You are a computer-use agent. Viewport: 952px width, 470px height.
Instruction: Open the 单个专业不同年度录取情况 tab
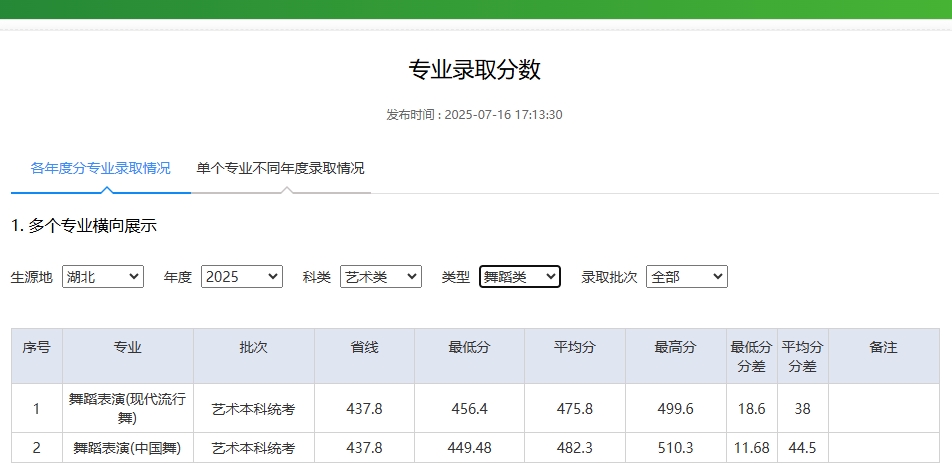point(280,168)
